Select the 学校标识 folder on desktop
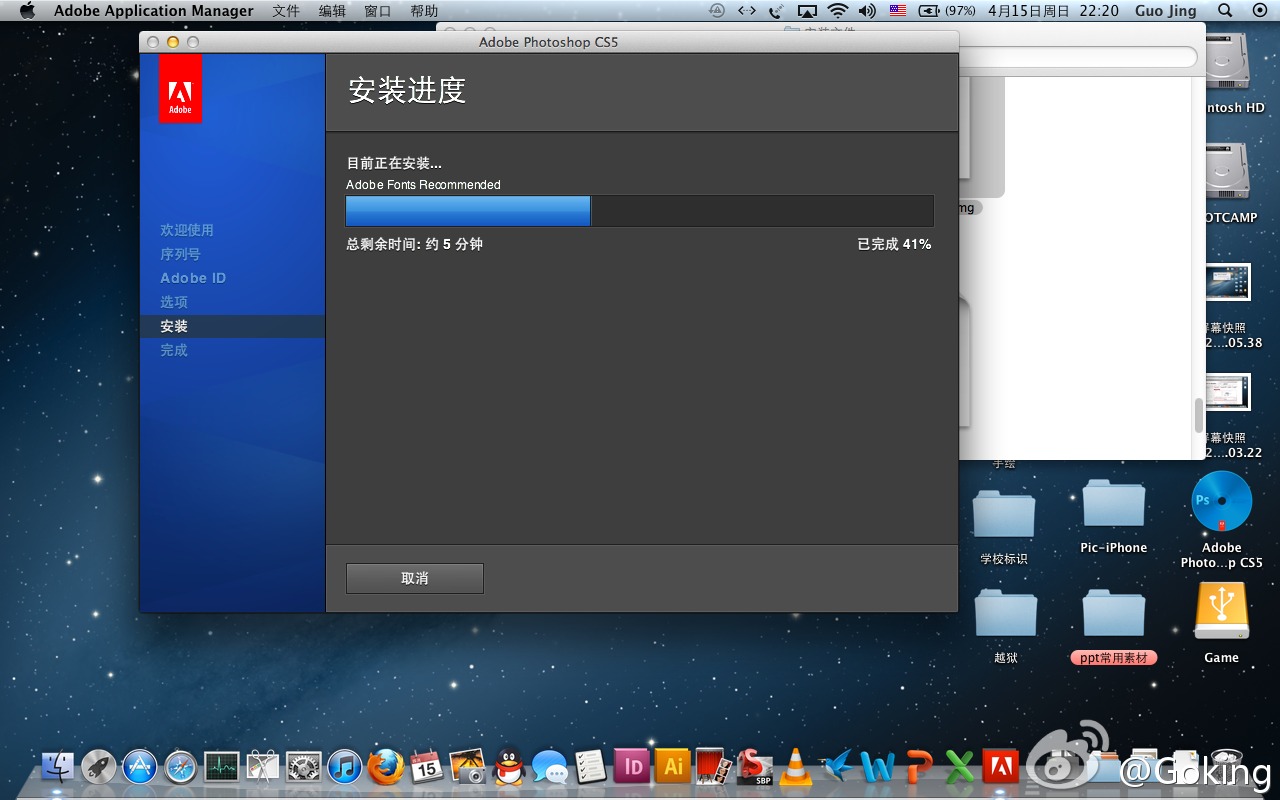Viewport: 1280px width, 800px height. [1004, 513]
